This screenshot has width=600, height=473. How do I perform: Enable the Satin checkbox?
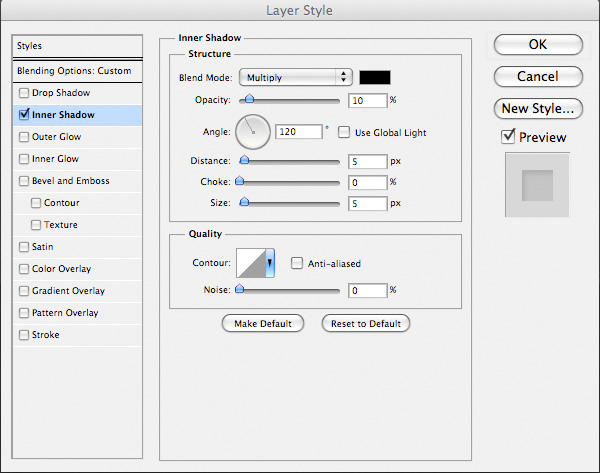point(24,247)
